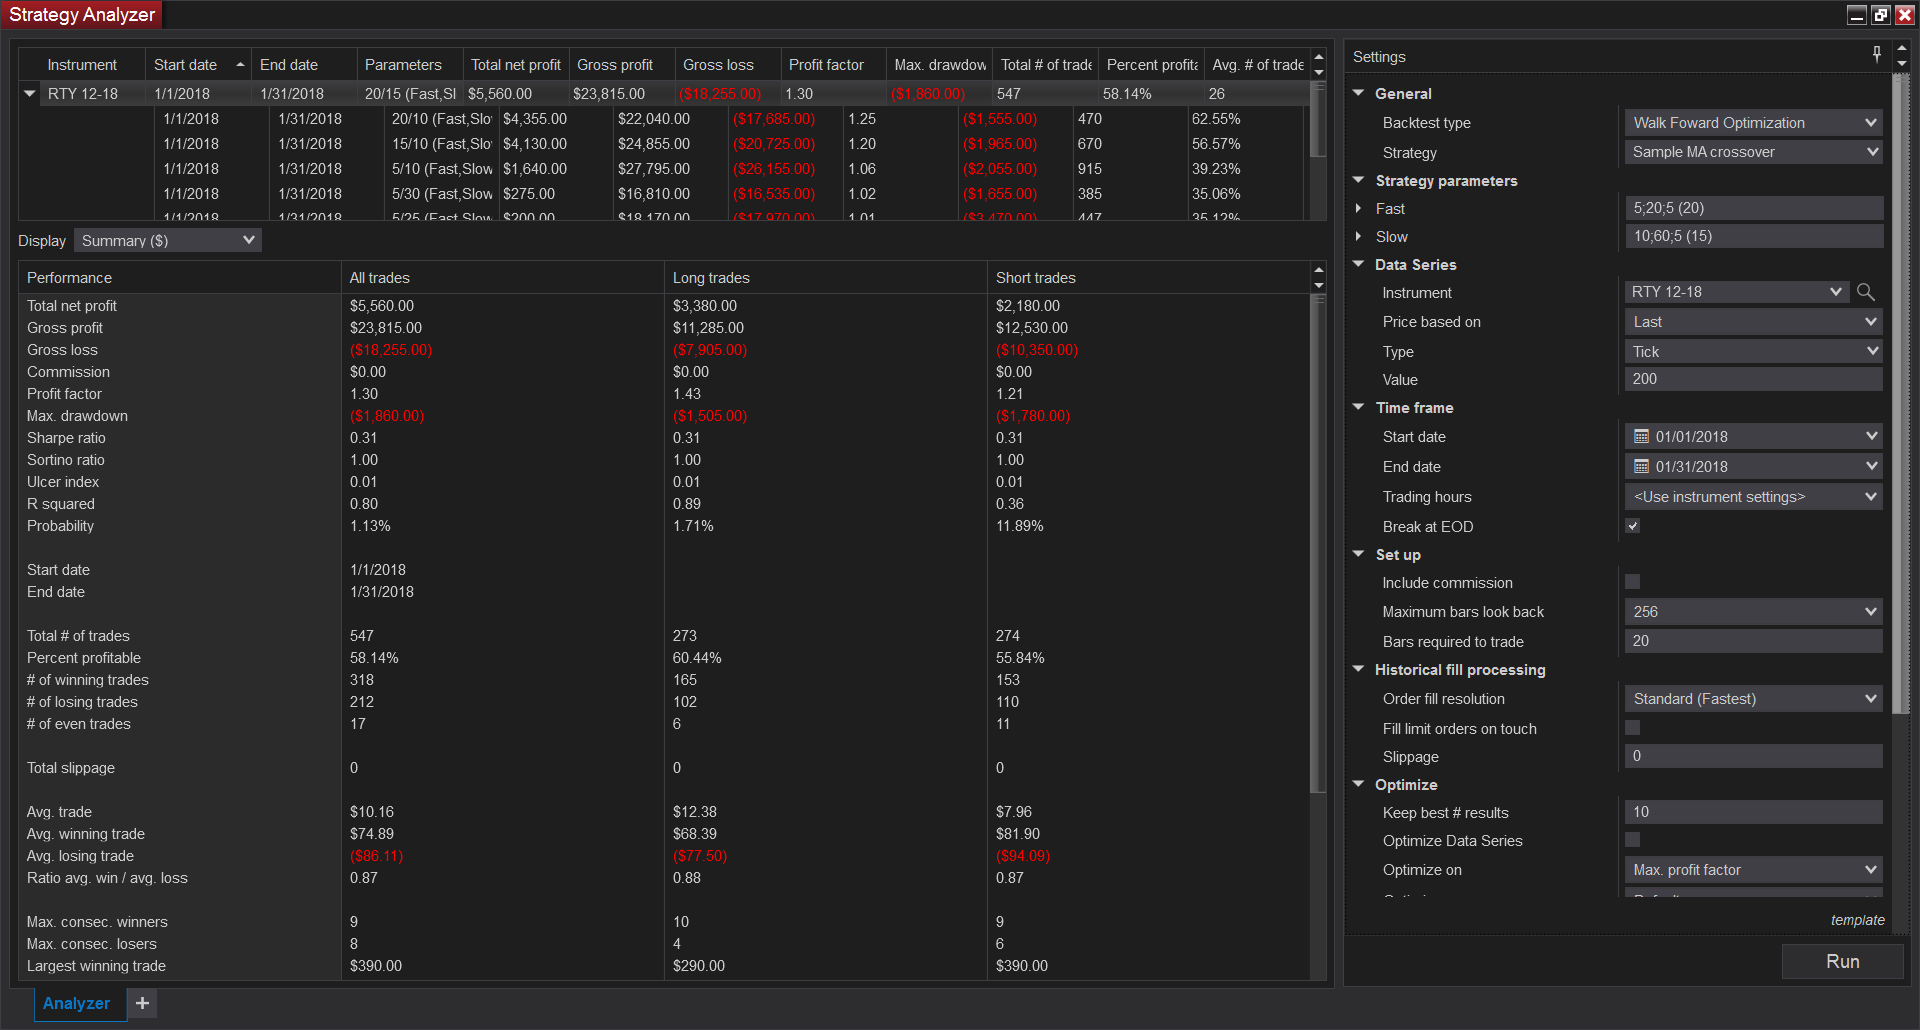Sort by Parameters column header
Viewport: 1920px width, 1030px height.
(x=409, y=65)
